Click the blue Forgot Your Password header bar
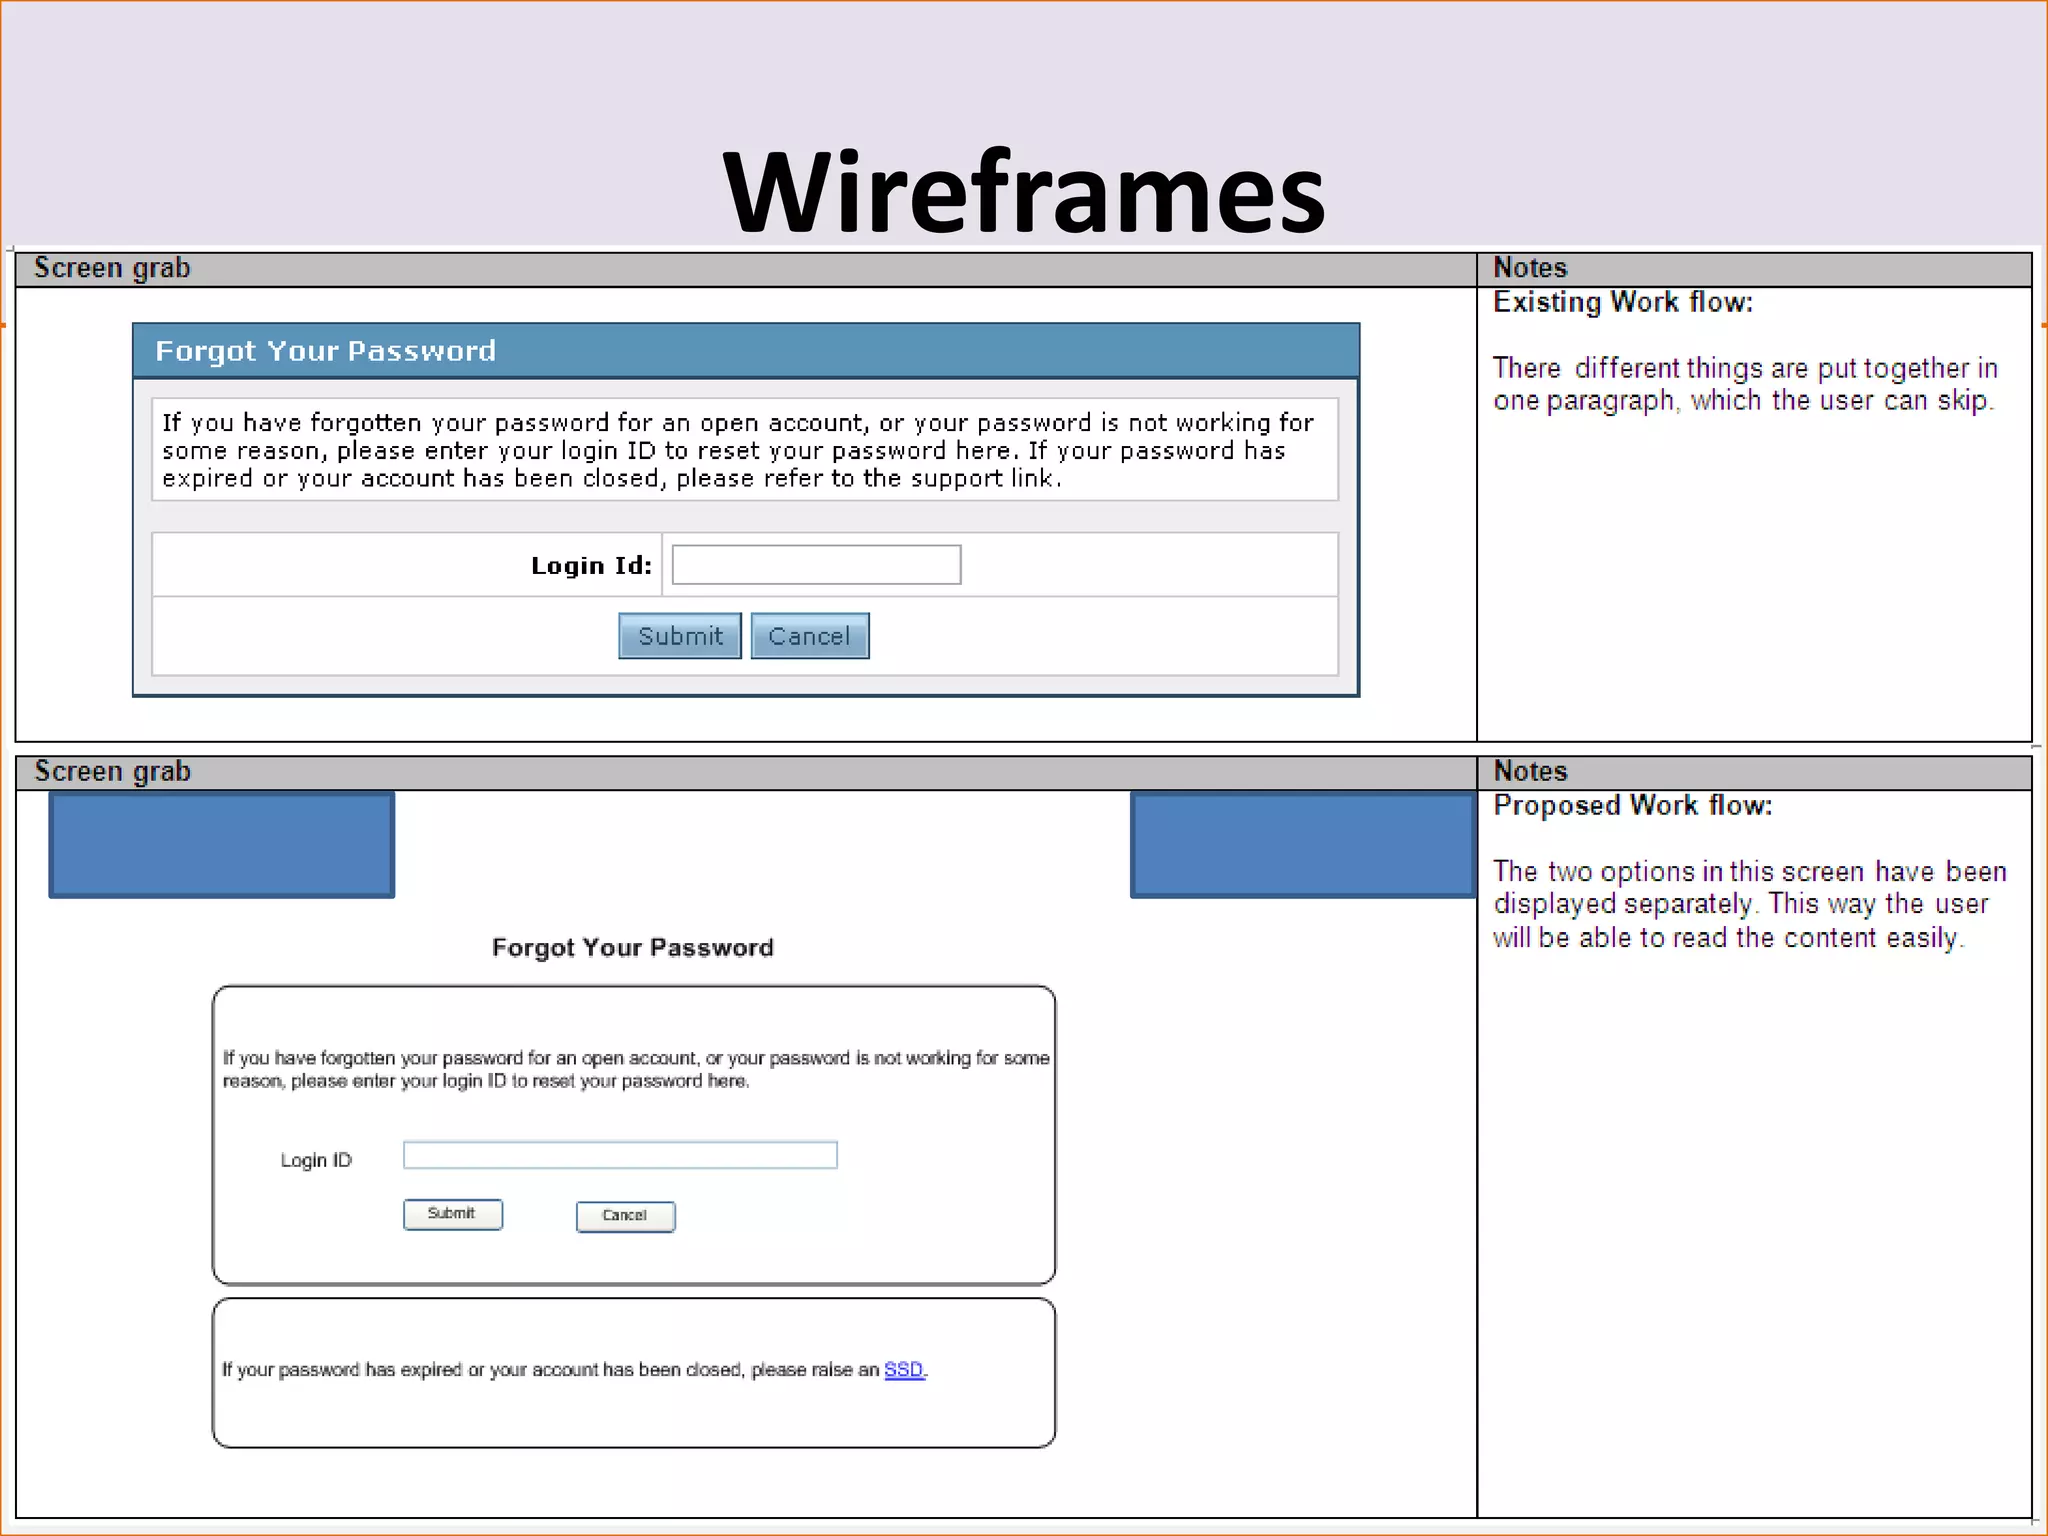Image resolution: width=2048 pixels, height=1536 pixels. 745,351
